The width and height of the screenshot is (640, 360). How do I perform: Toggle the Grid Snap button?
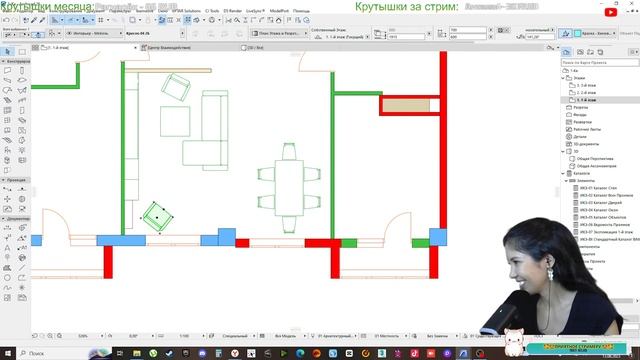click(100, 20)
